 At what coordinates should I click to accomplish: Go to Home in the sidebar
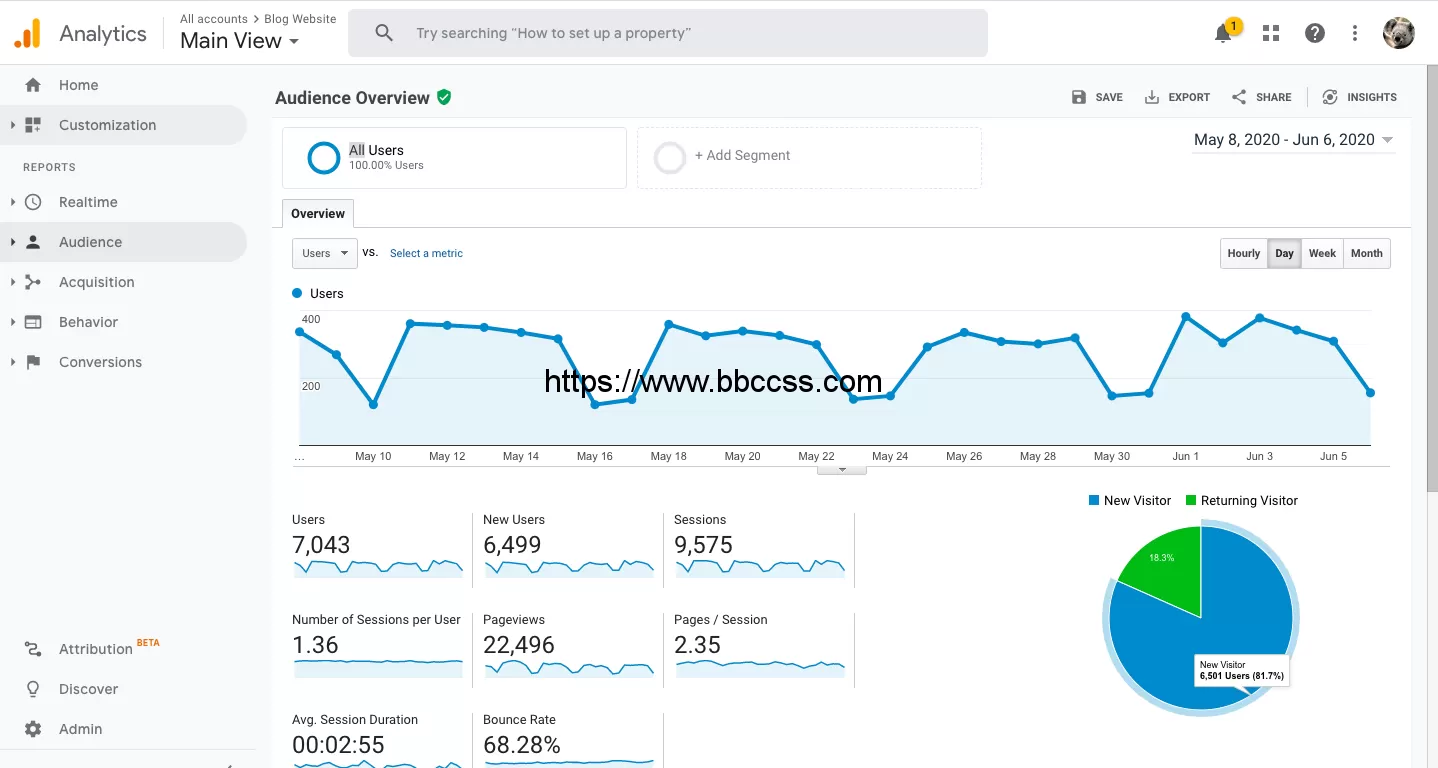78,85
